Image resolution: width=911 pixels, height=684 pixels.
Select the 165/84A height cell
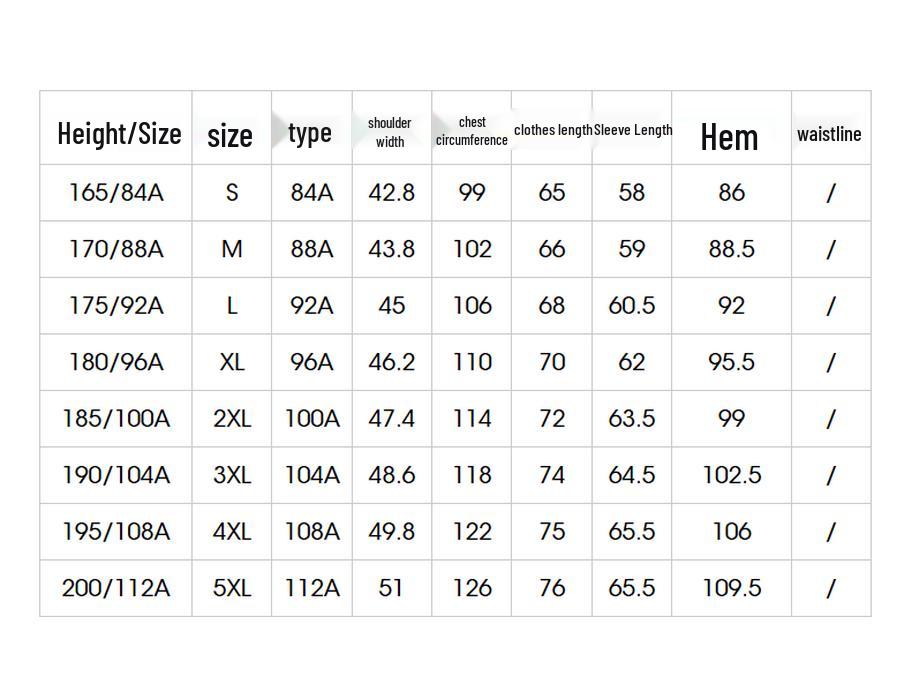point(116,192)
